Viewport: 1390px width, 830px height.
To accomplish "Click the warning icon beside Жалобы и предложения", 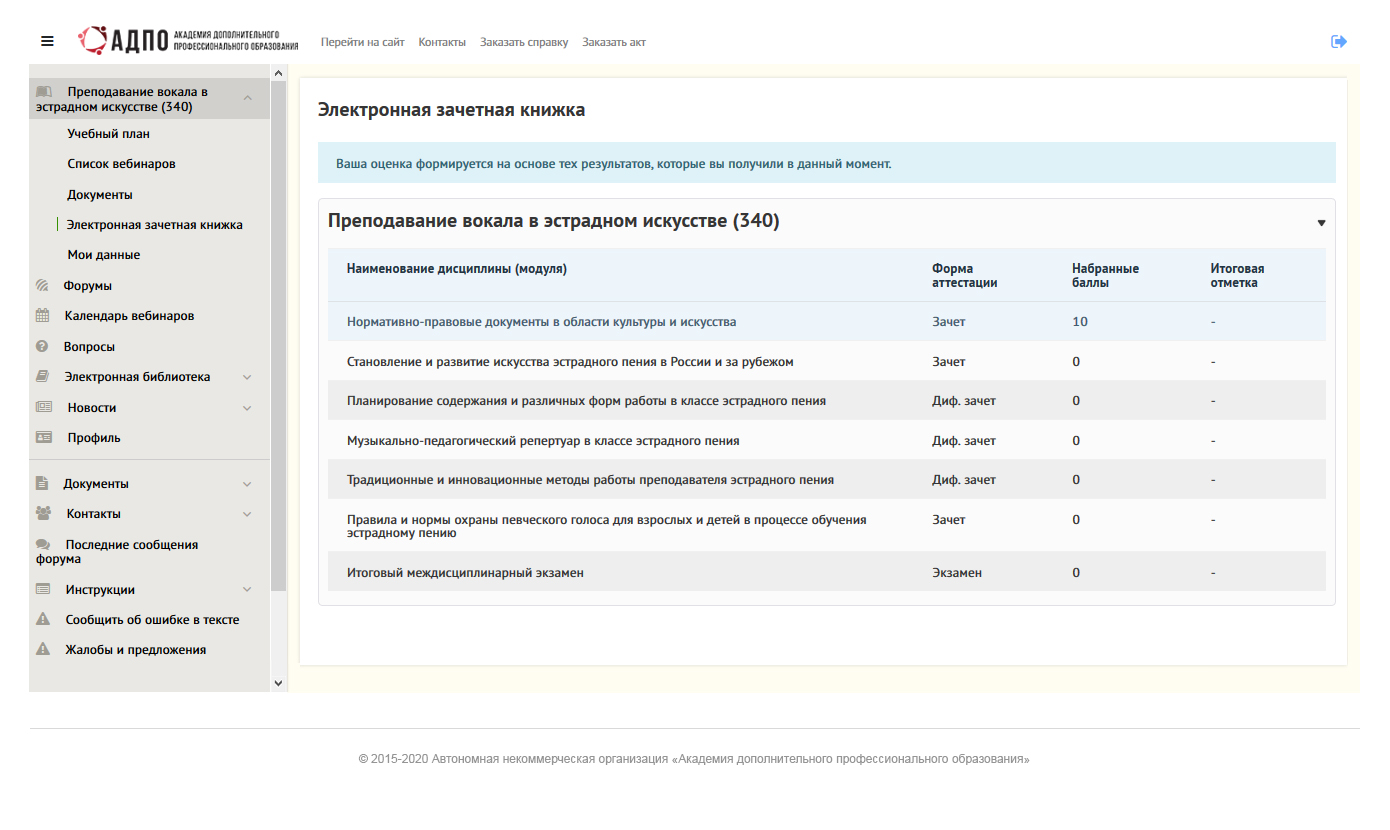I will (x=43, y=650).
